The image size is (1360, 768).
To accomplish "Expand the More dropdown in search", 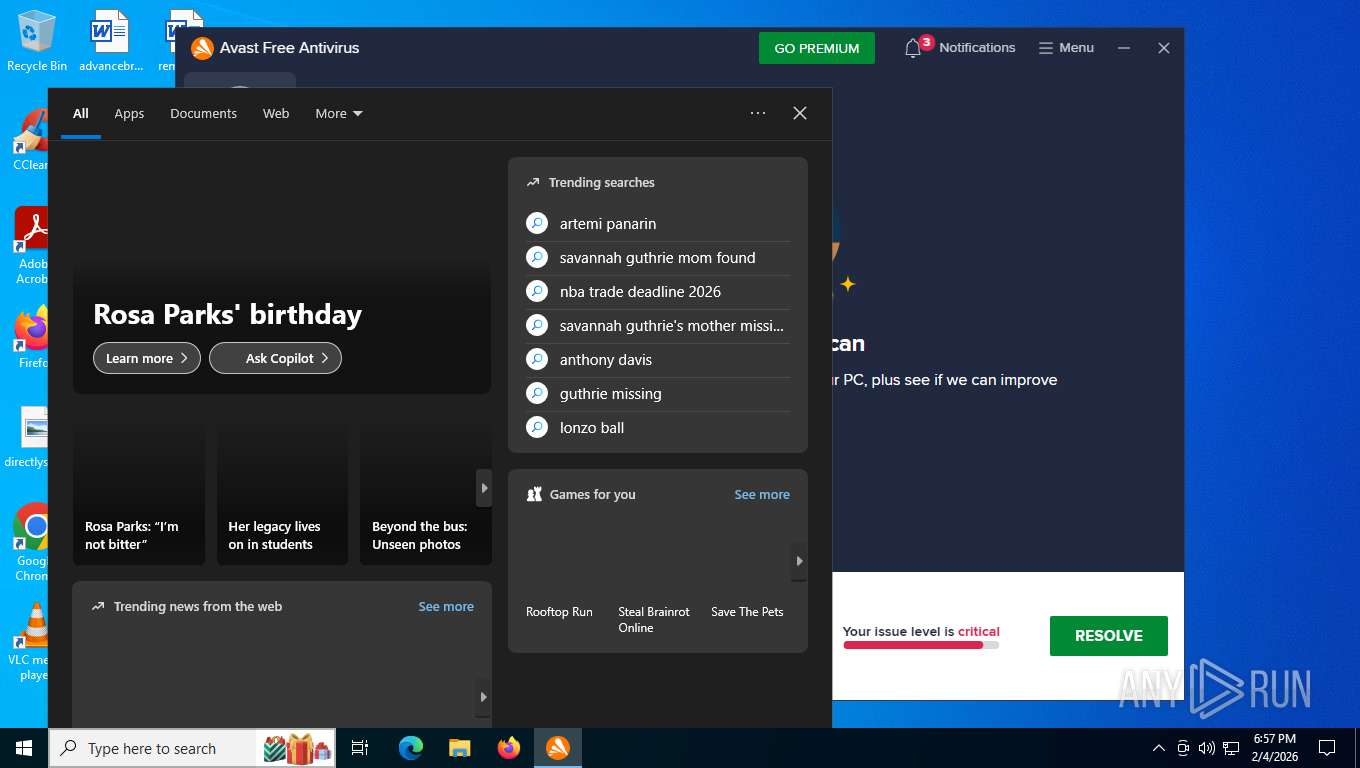I will click(x=339, y=113).
